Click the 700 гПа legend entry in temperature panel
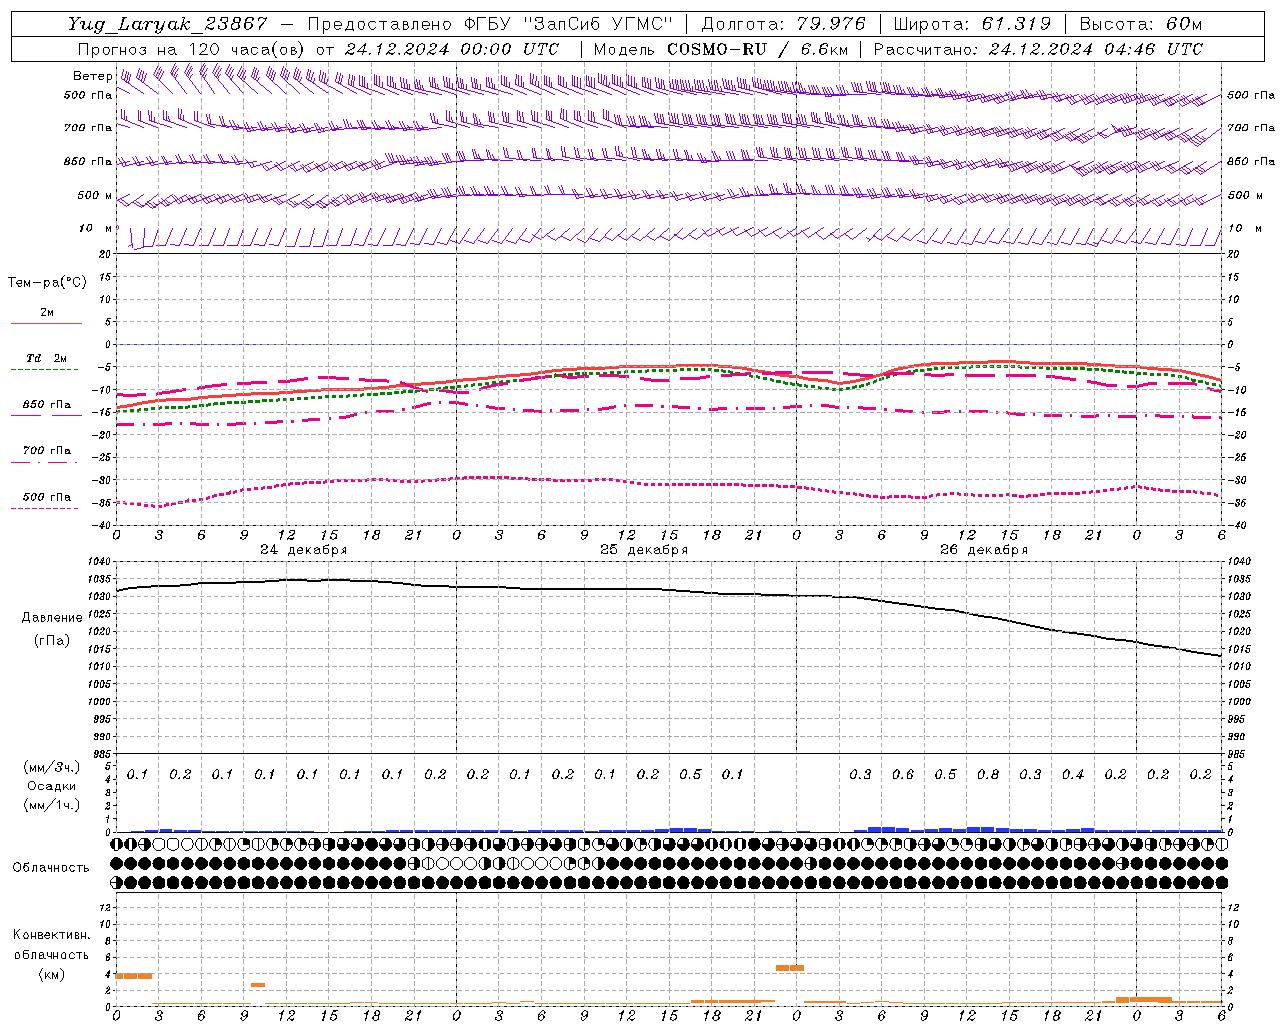The height and width of the screenshot is (1024, 1280). [x=46, y=450]
